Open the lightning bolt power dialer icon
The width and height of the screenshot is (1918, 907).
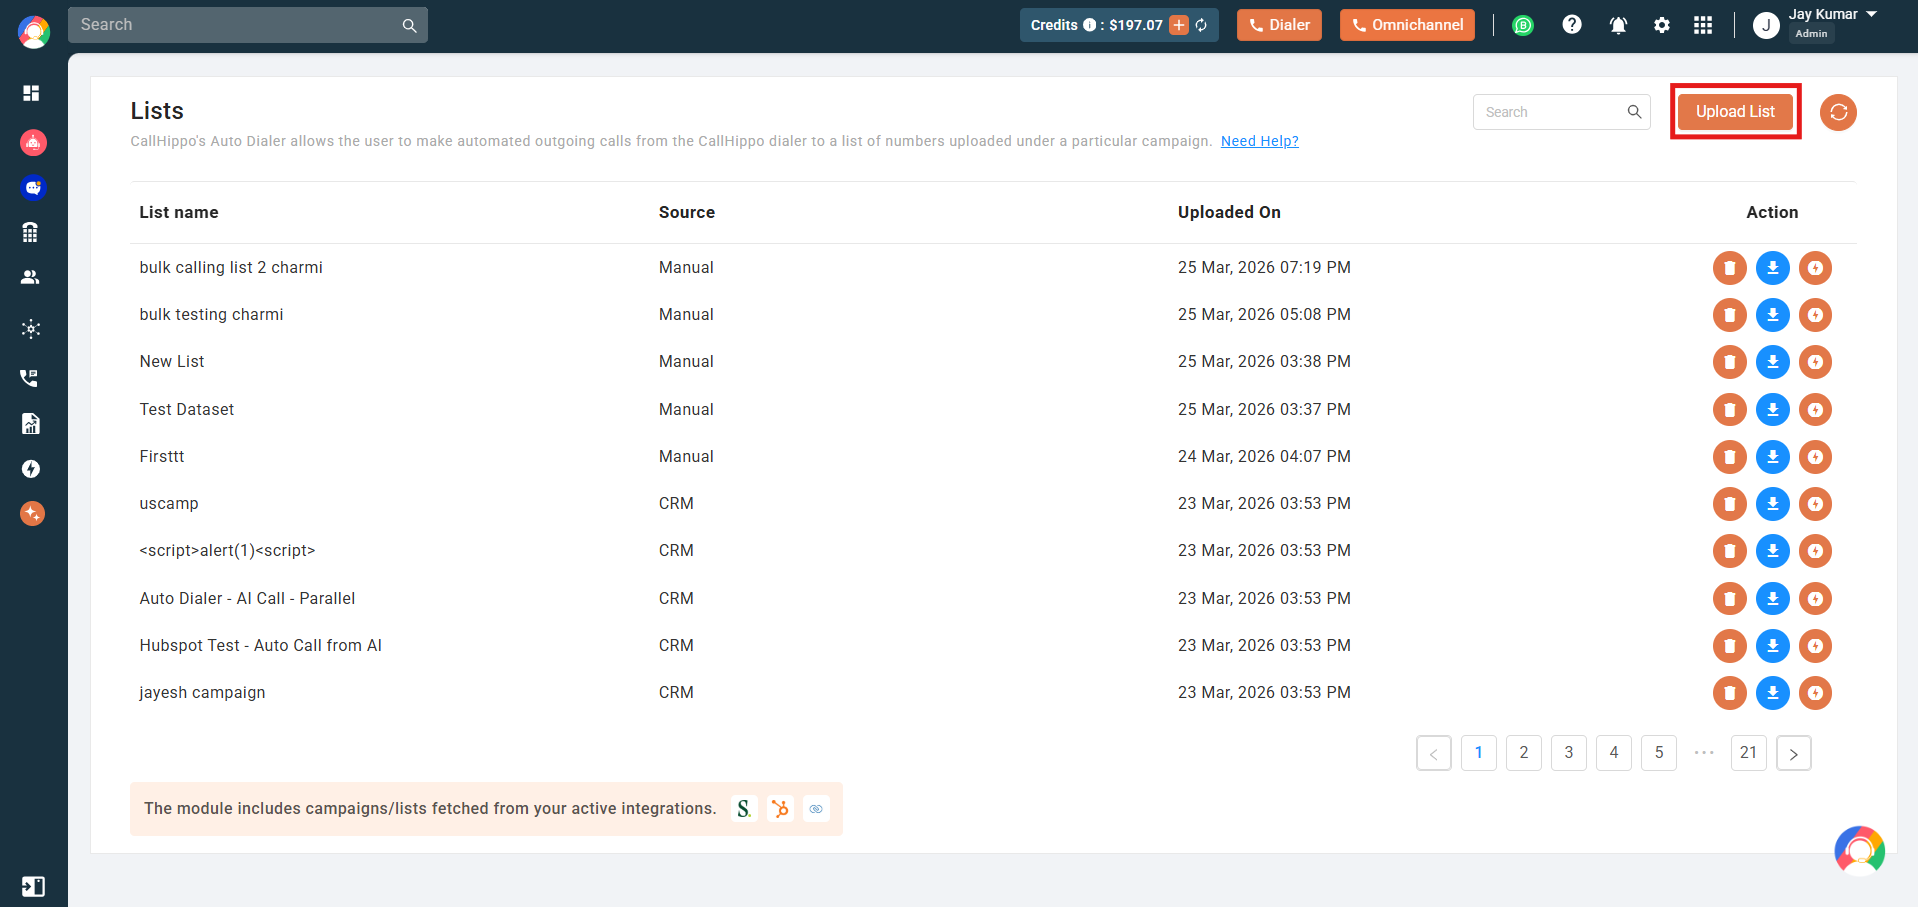click(31, 469)
